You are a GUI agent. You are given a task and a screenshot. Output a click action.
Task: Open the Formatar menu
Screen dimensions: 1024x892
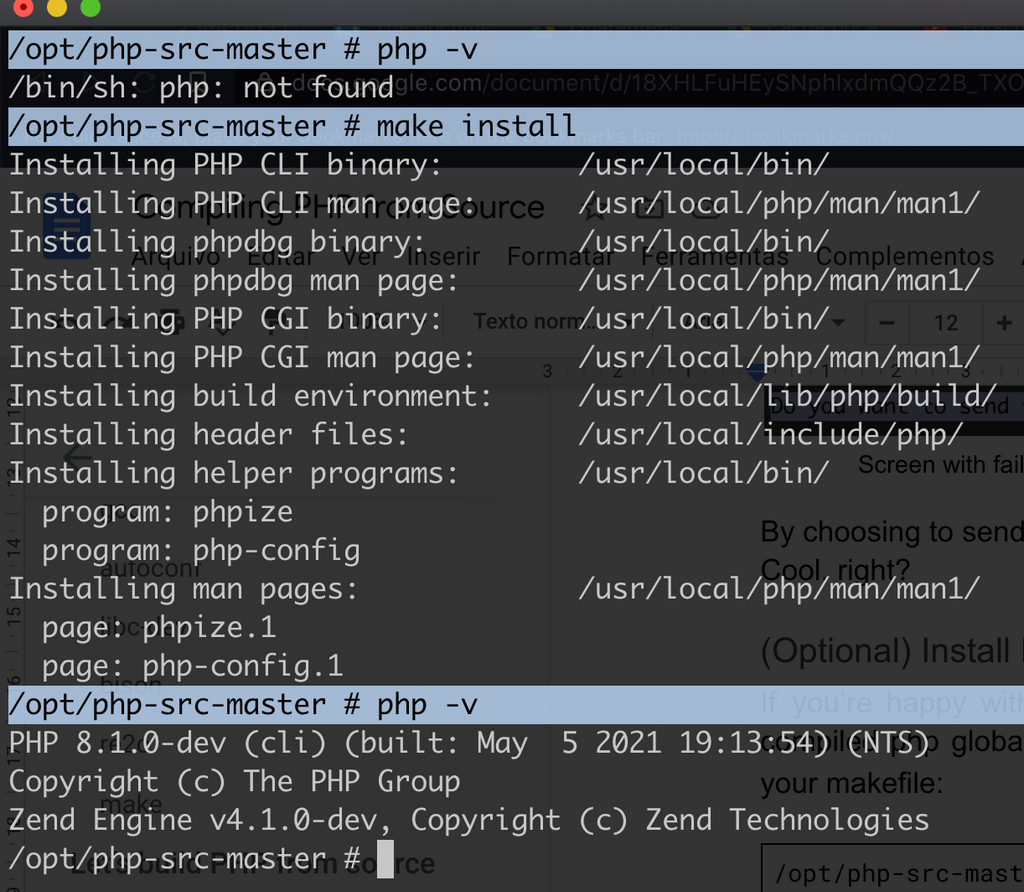(560, 257)
